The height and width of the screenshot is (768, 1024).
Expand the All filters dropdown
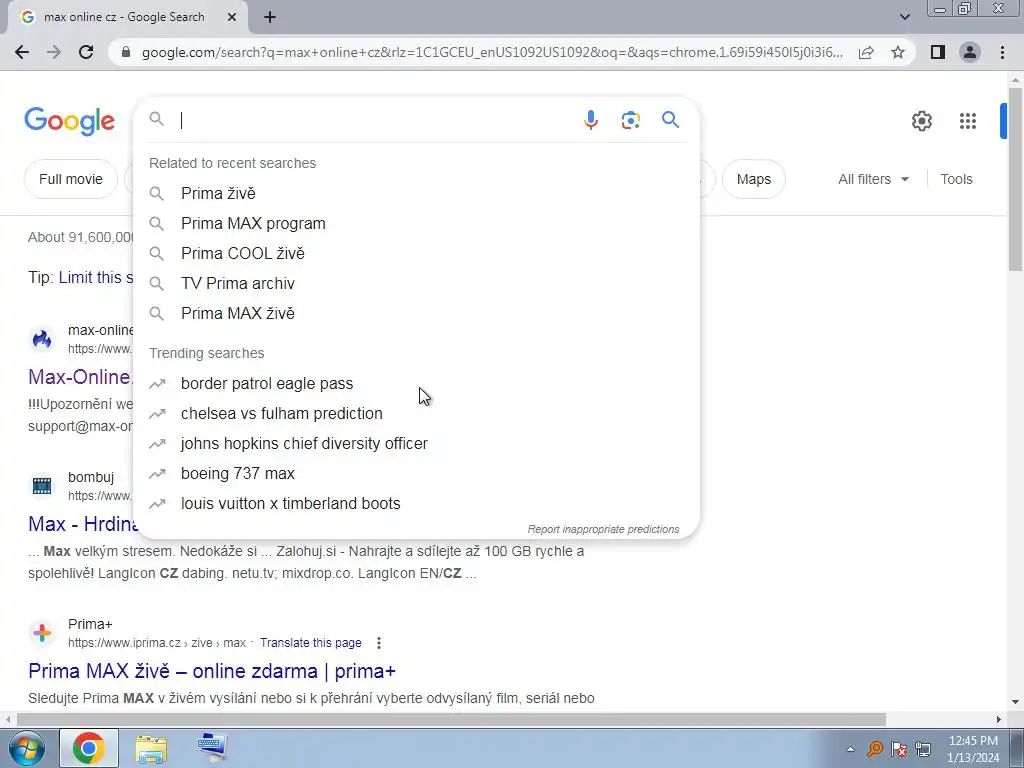point(873,179)
